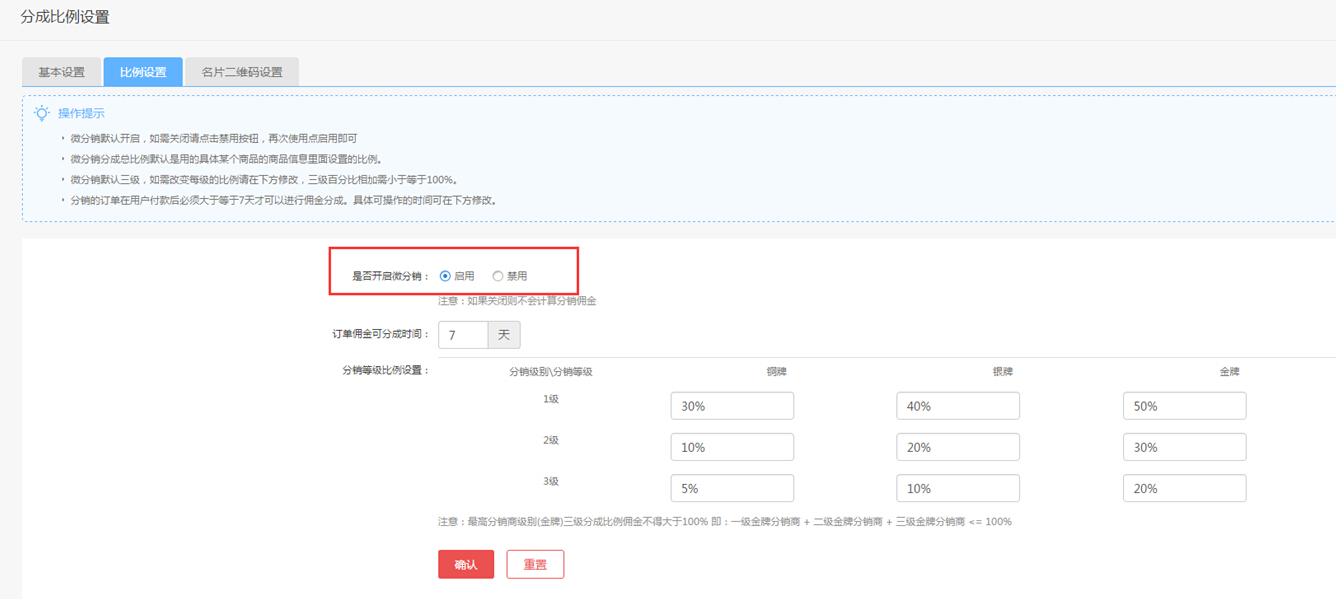This screenshot has width=1336, height=599.
Task: Select the 禁用 radio button
Action: point(498,276)
